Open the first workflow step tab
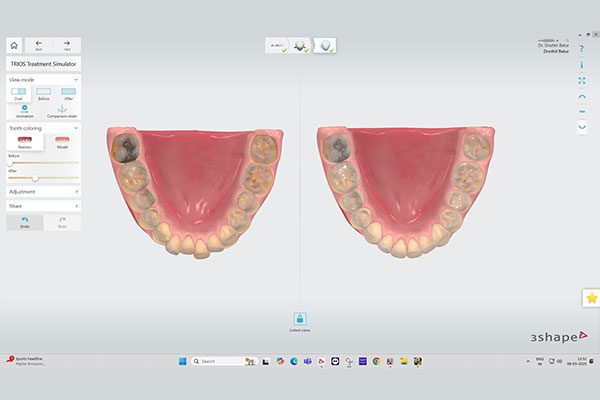The height and width of the screenshot is (400, 600). pos(277,46)
